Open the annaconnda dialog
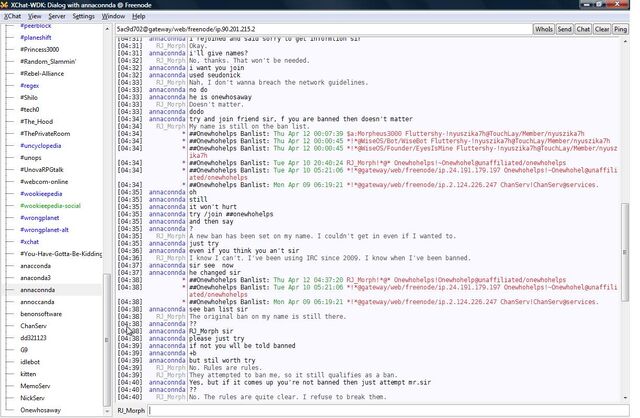 click(38, 290)
